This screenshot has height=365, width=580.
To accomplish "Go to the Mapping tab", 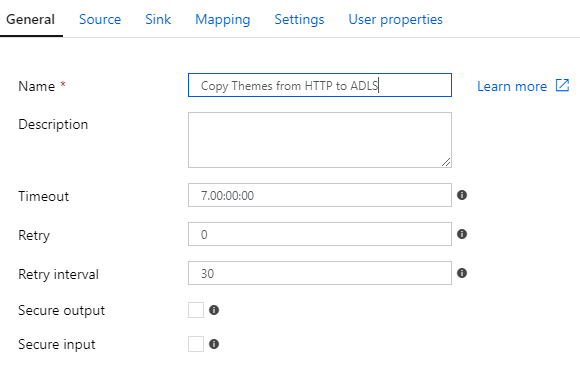I will point(223,19).
